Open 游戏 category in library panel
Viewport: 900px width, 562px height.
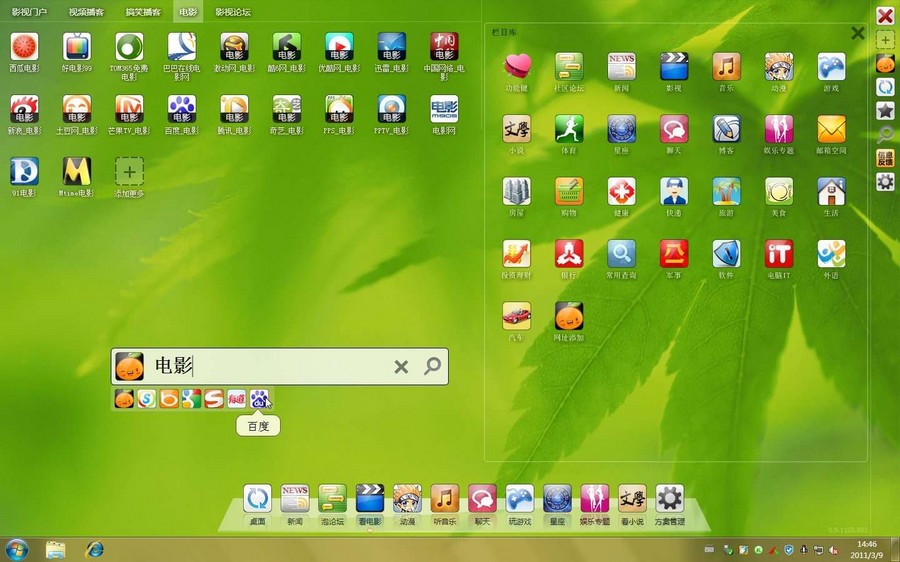click(x=831, y=67)
